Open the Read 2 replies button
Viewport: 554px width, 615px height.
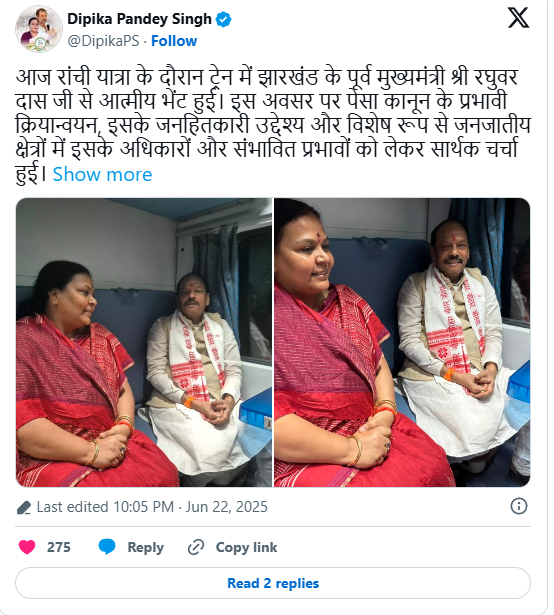(273, 583)
